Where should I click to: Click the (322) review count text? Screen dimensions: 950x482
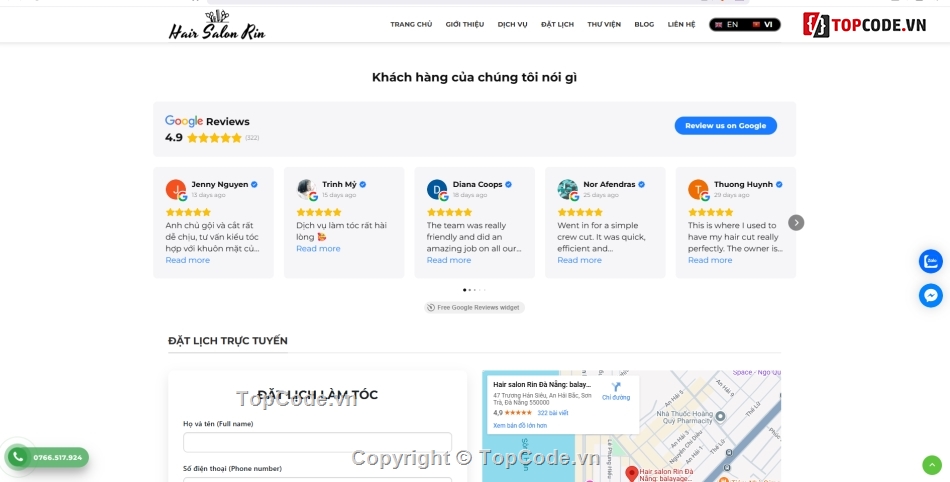252,138
